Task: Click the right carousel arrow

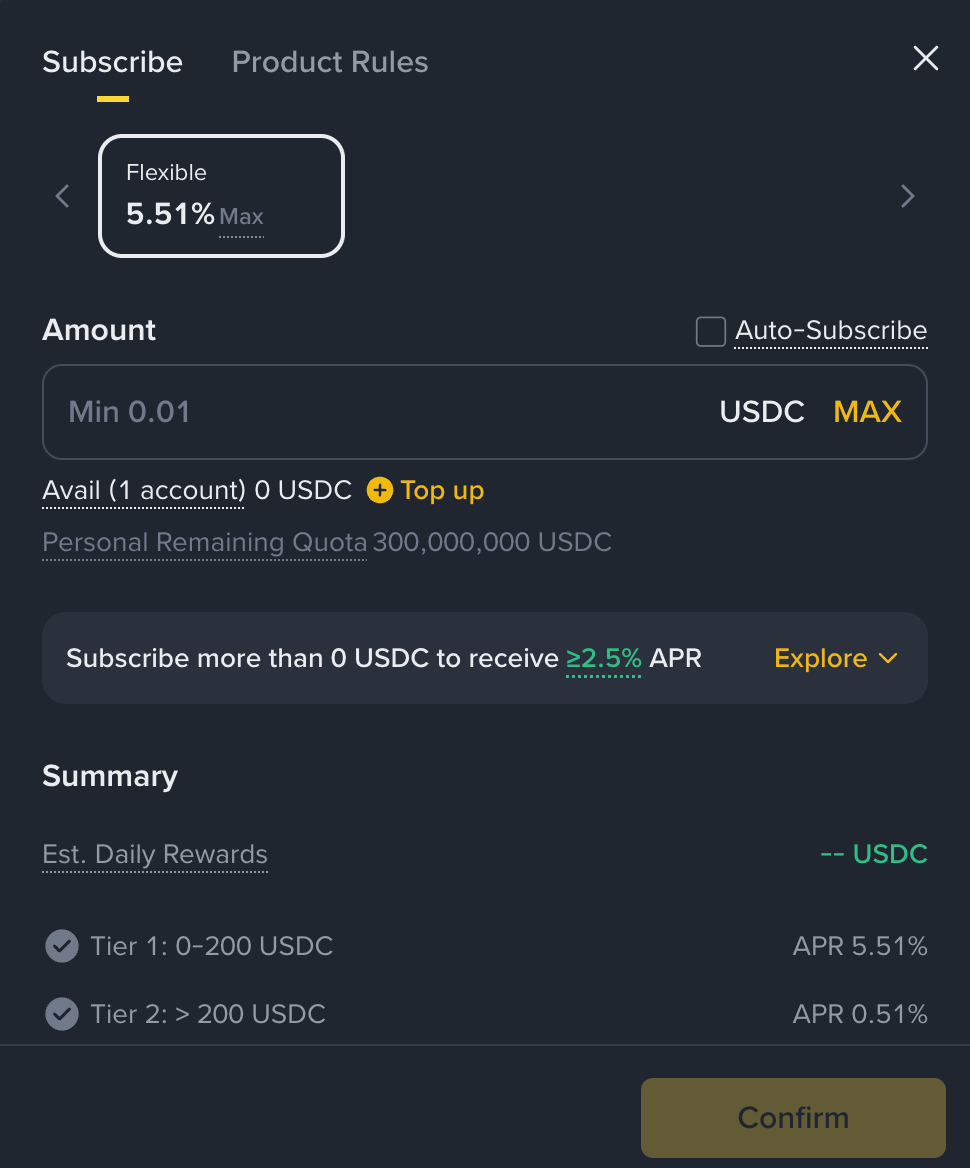Action: [907, 196]
